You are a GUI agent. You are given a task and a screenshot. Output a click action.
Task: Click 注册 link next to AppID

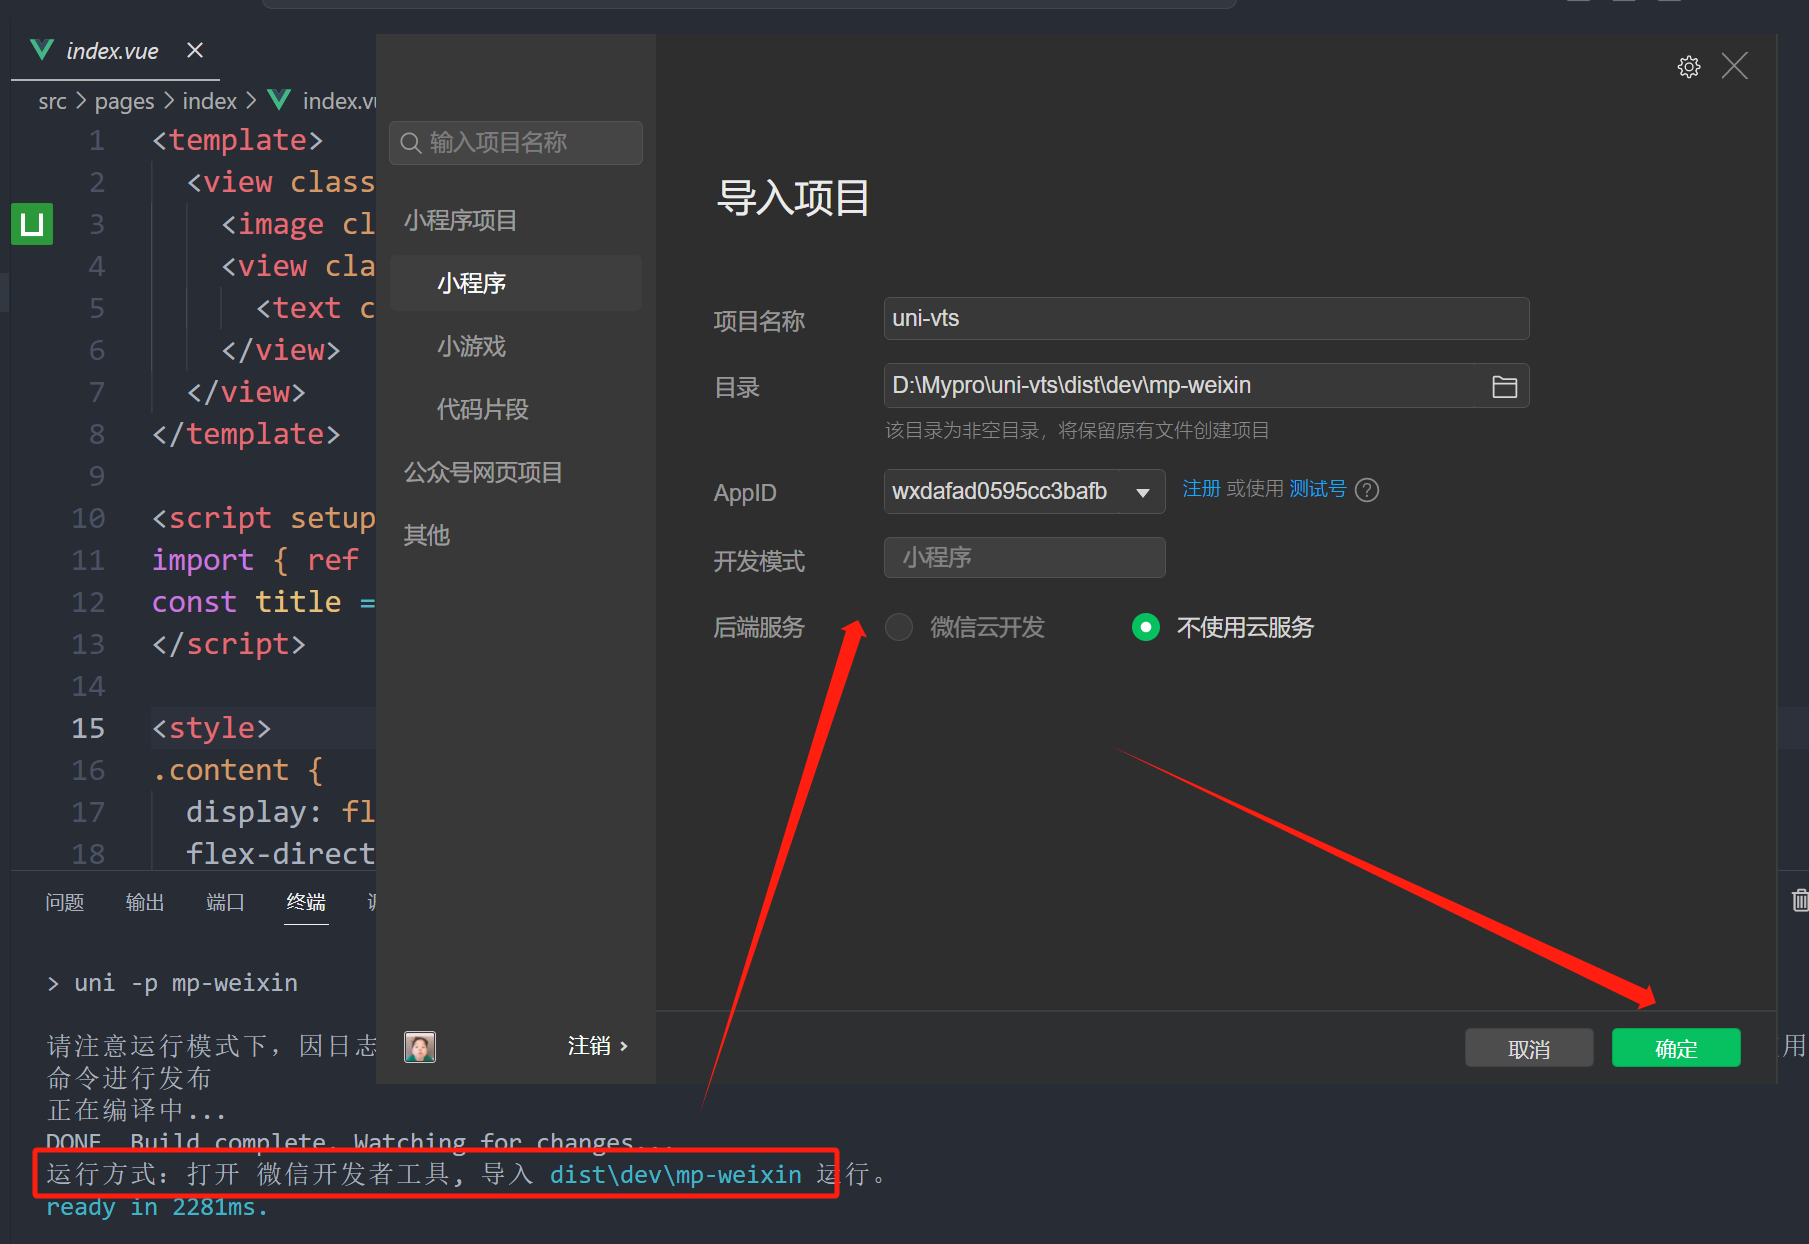[x=1202, y=489]
